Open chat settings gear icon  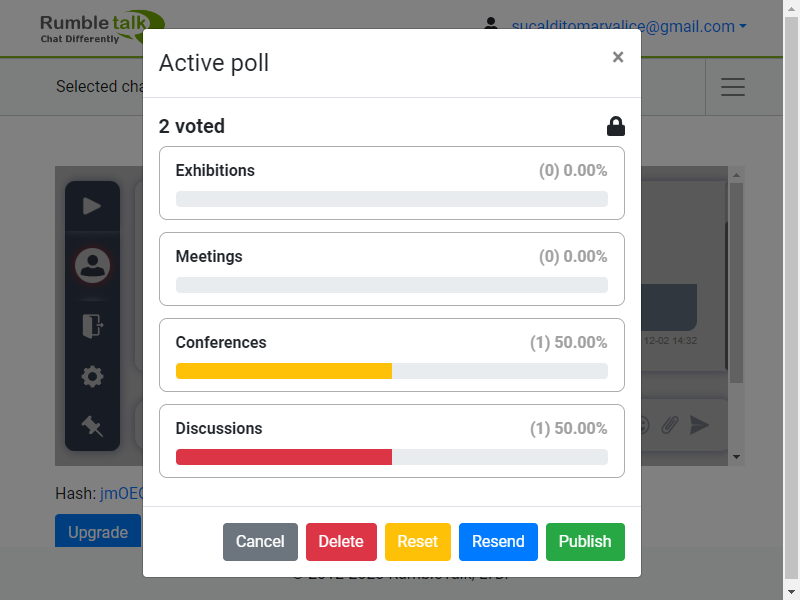tap(92, 377)
